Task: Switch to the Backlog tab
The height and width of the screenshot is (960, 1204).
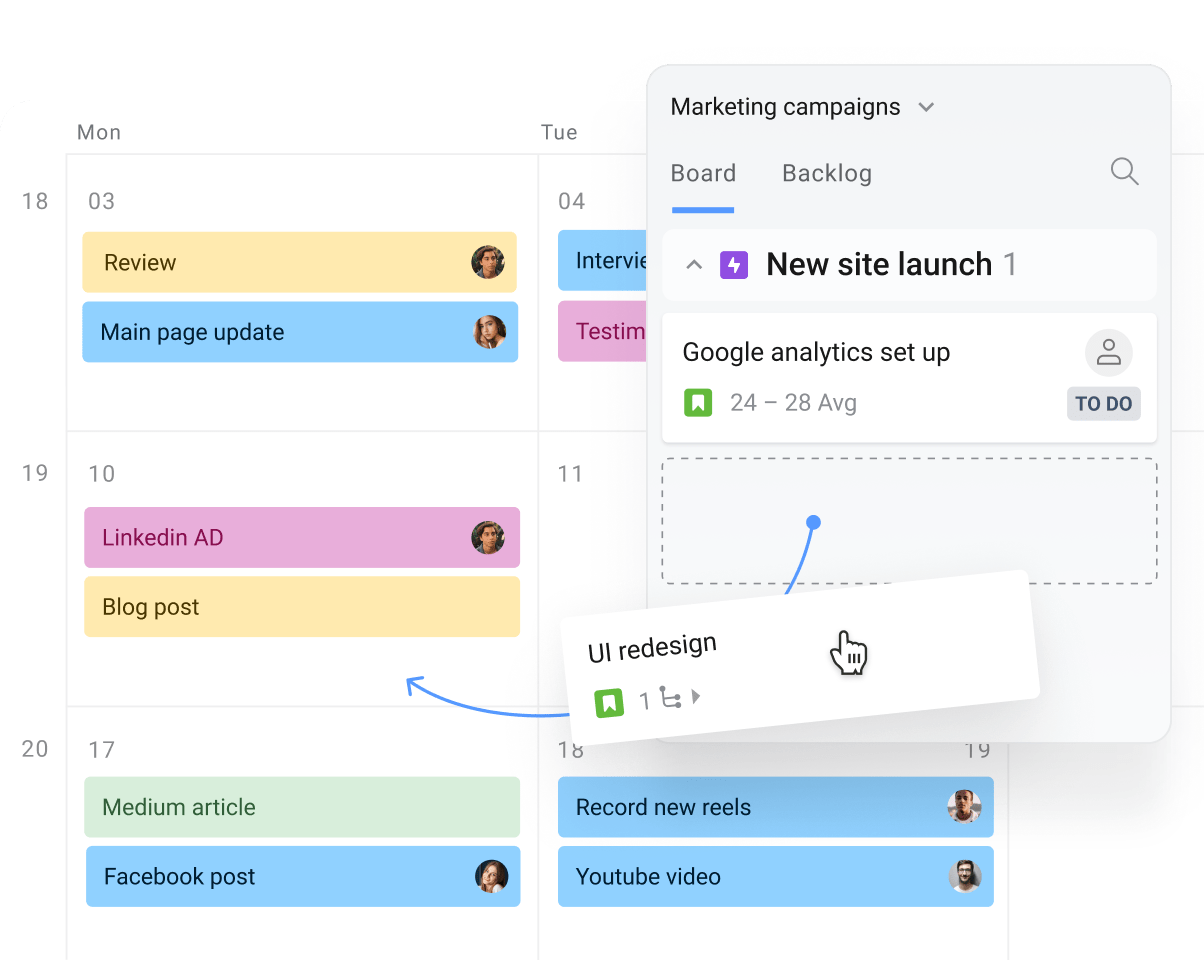Action: click(x=826, y=172)
